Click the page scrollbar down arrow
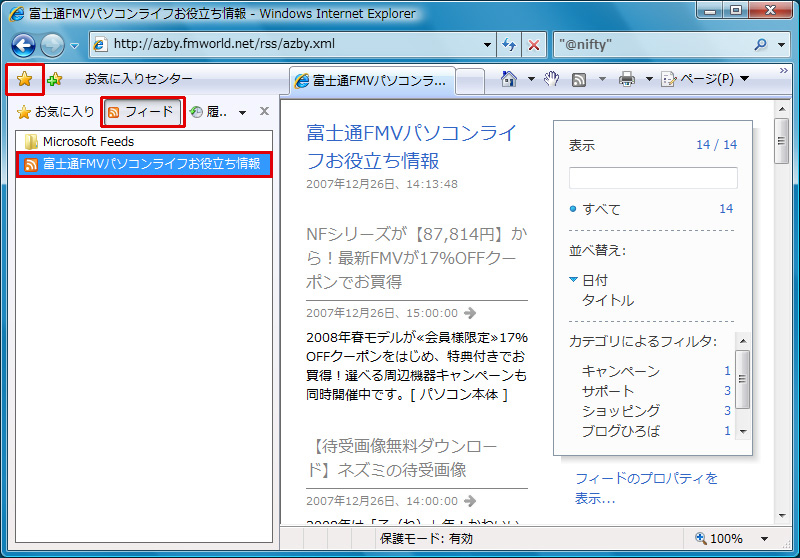Screen dimensions: 800x558 pos(782,516)
